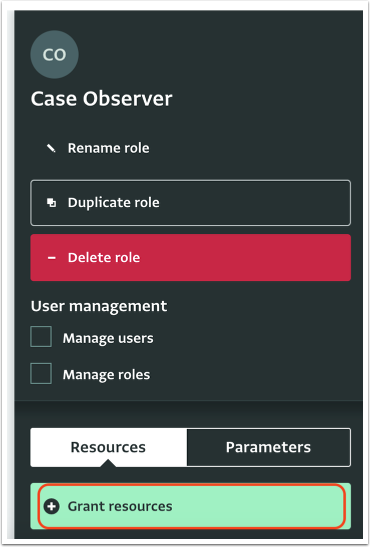Click the pencil icon beside Rename role
This screenshot has height=547, width=370.
pos(51,148)
